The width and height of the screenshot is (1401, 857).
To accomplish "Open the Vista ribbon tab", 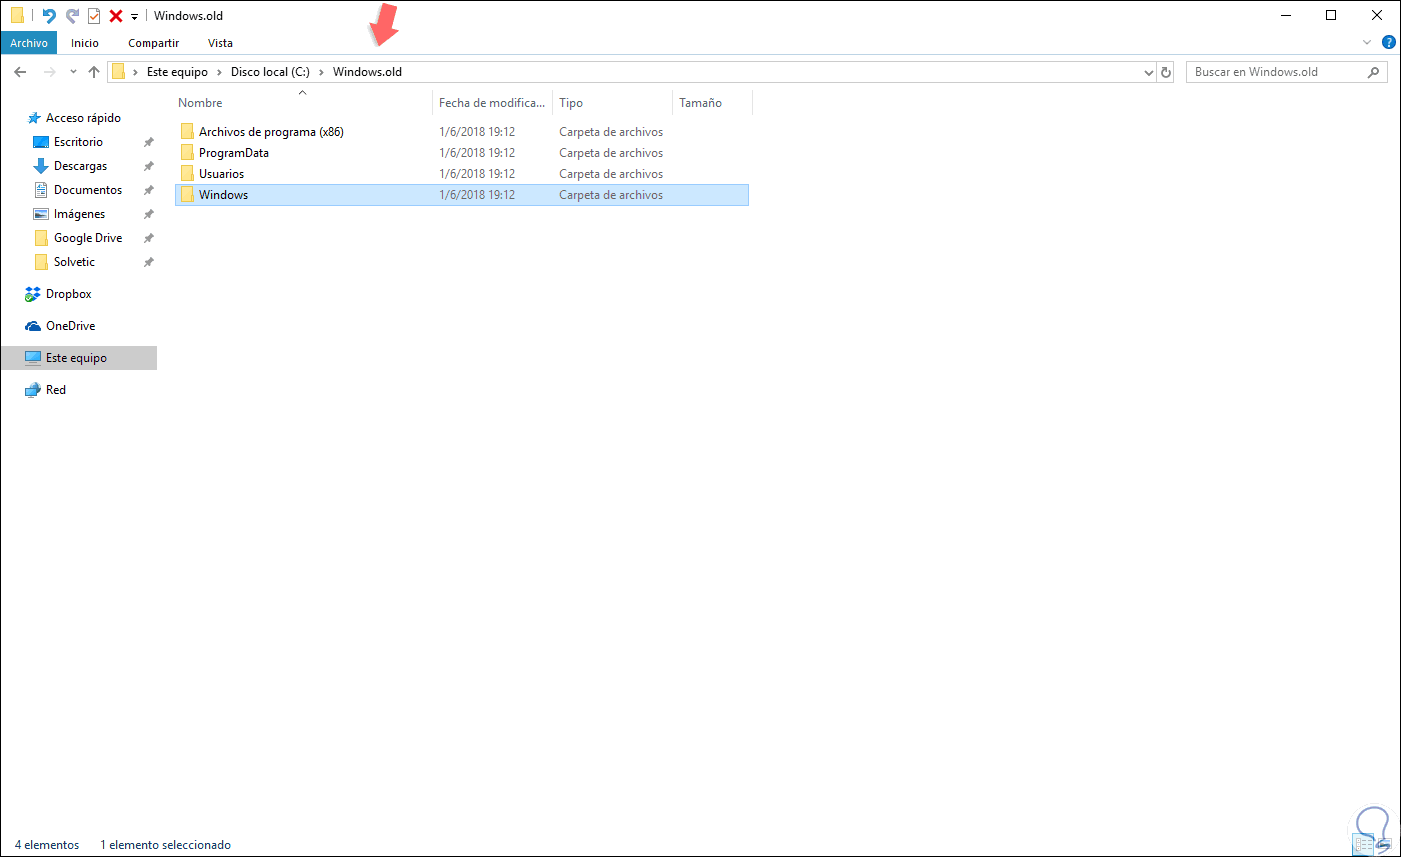I will (x=220, y=43).
